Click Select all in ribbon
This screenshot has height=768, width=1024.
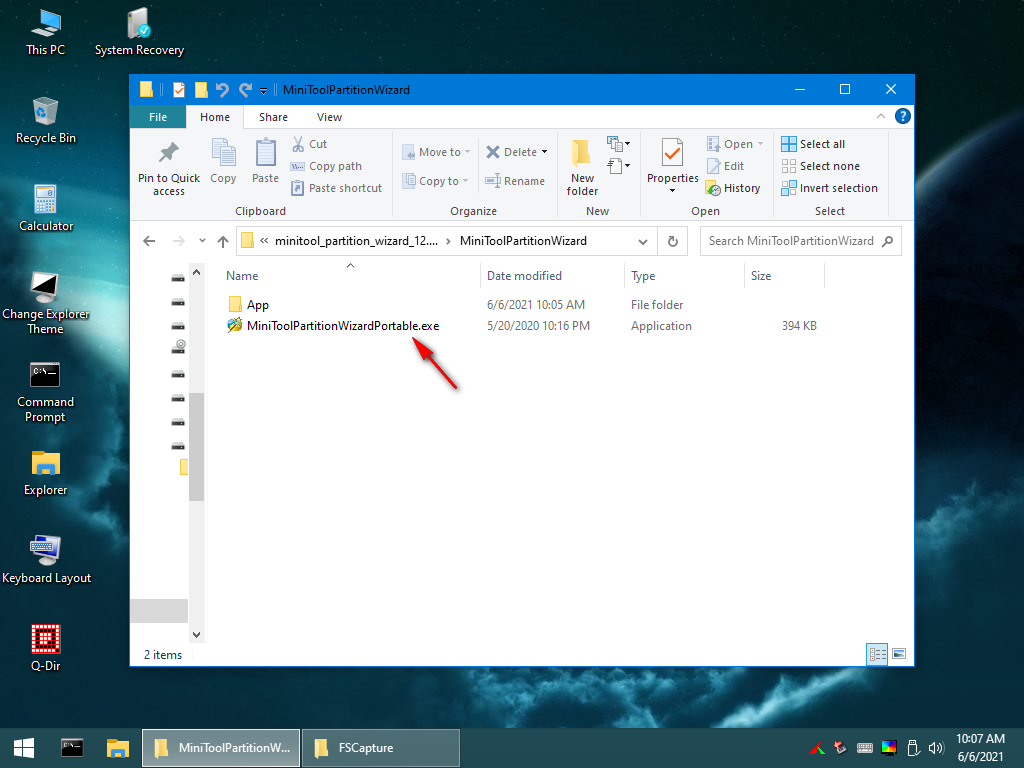813,144
